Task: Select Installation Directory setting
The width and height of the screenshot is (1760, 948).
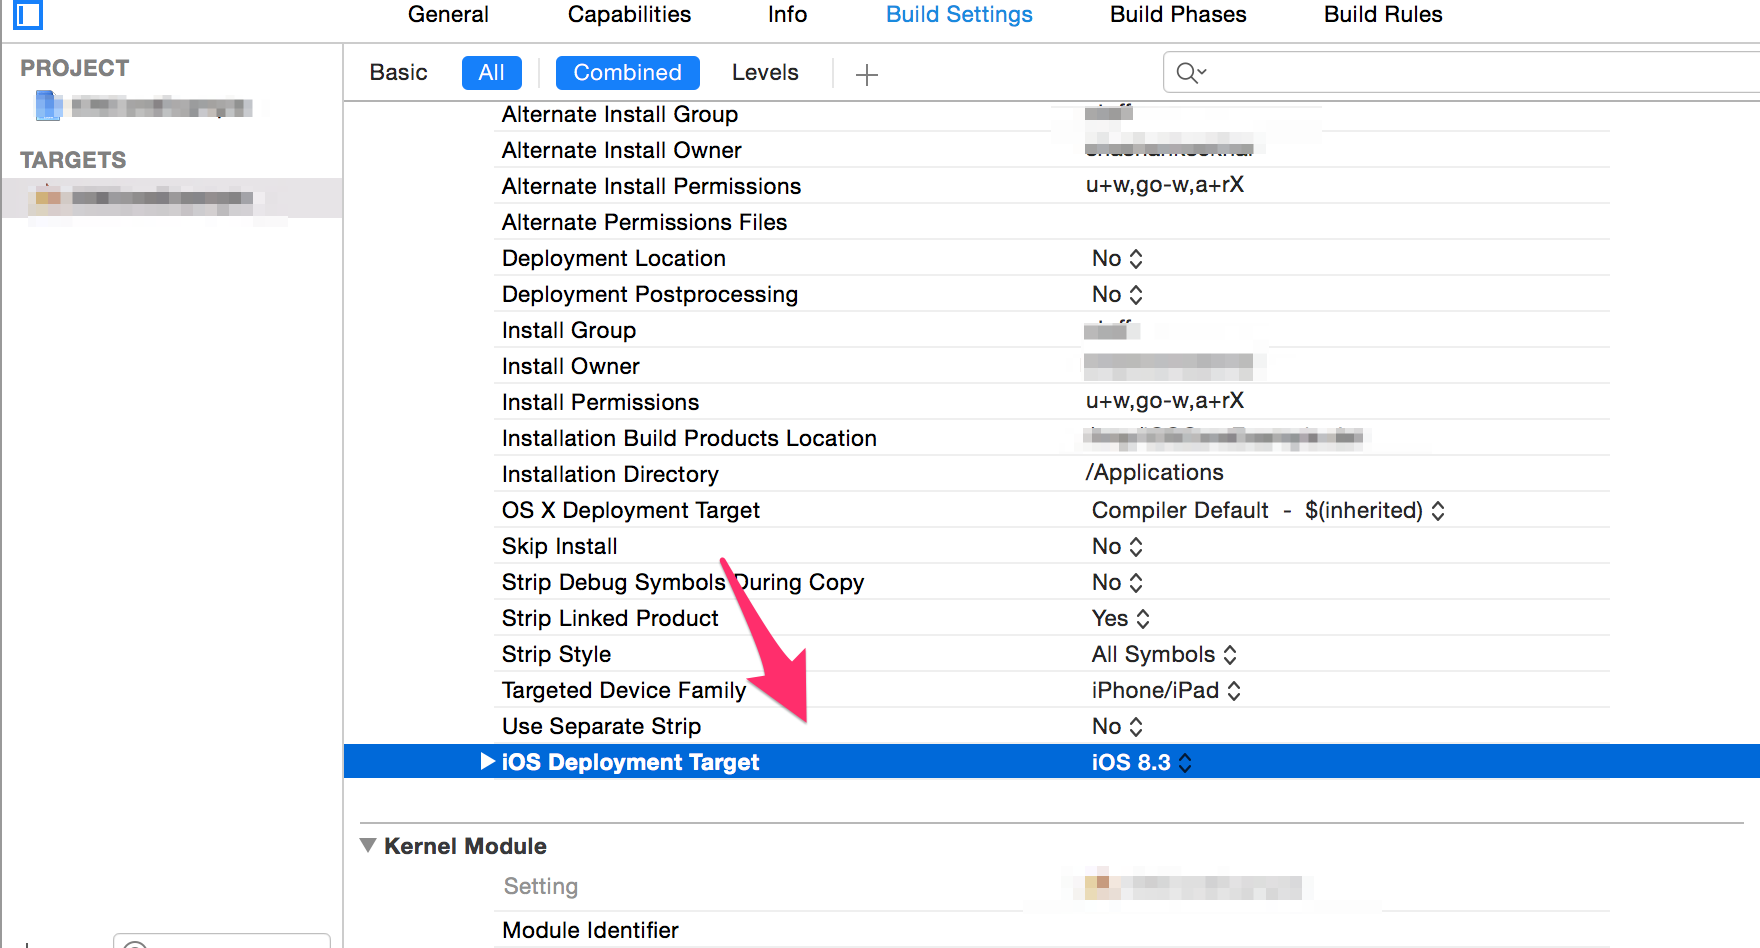Action: pos(610,475)
